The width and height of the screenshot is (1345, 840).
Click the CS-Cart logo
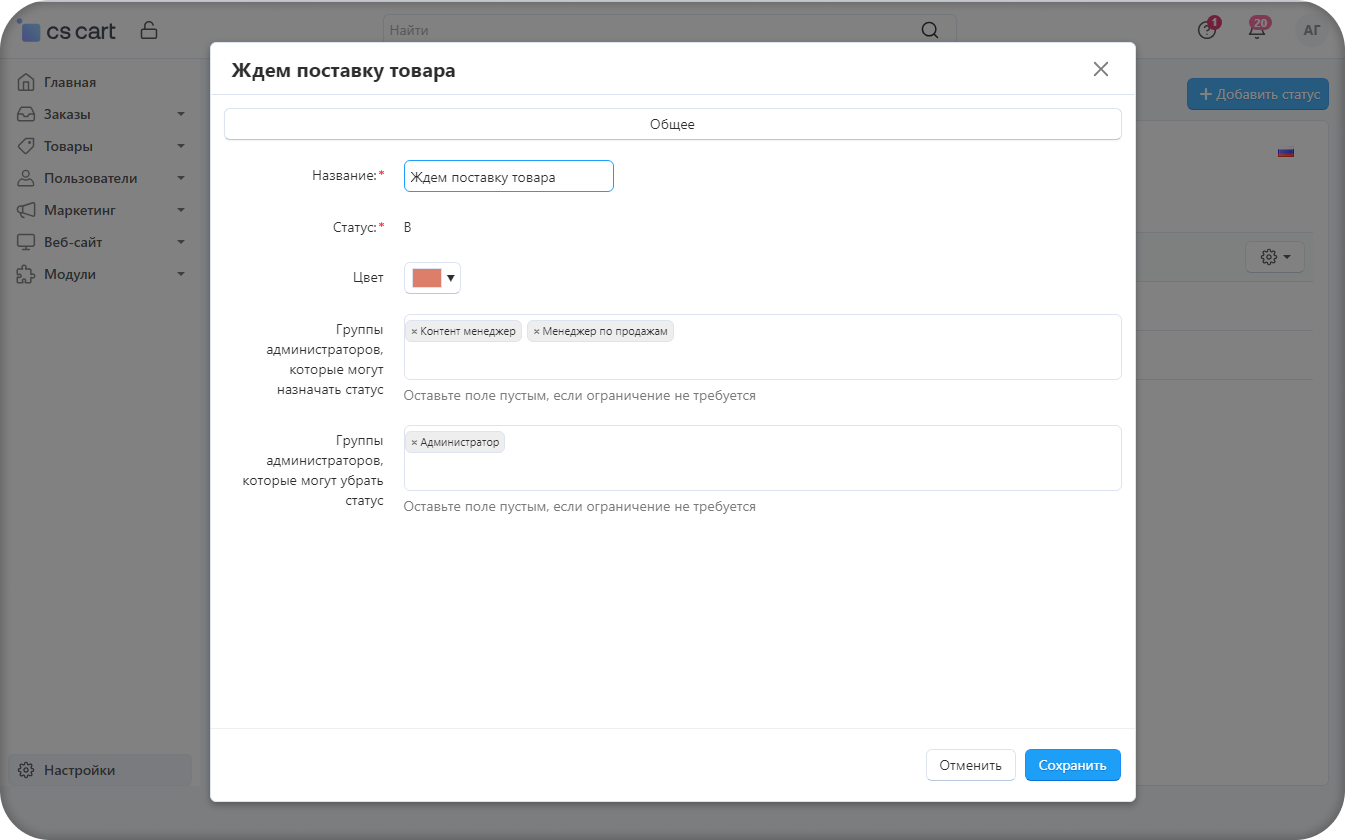click(67, 31)
